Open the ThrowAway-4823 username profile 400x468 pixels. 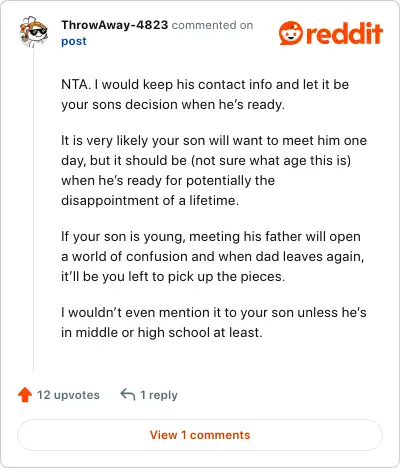click(114, 25)
